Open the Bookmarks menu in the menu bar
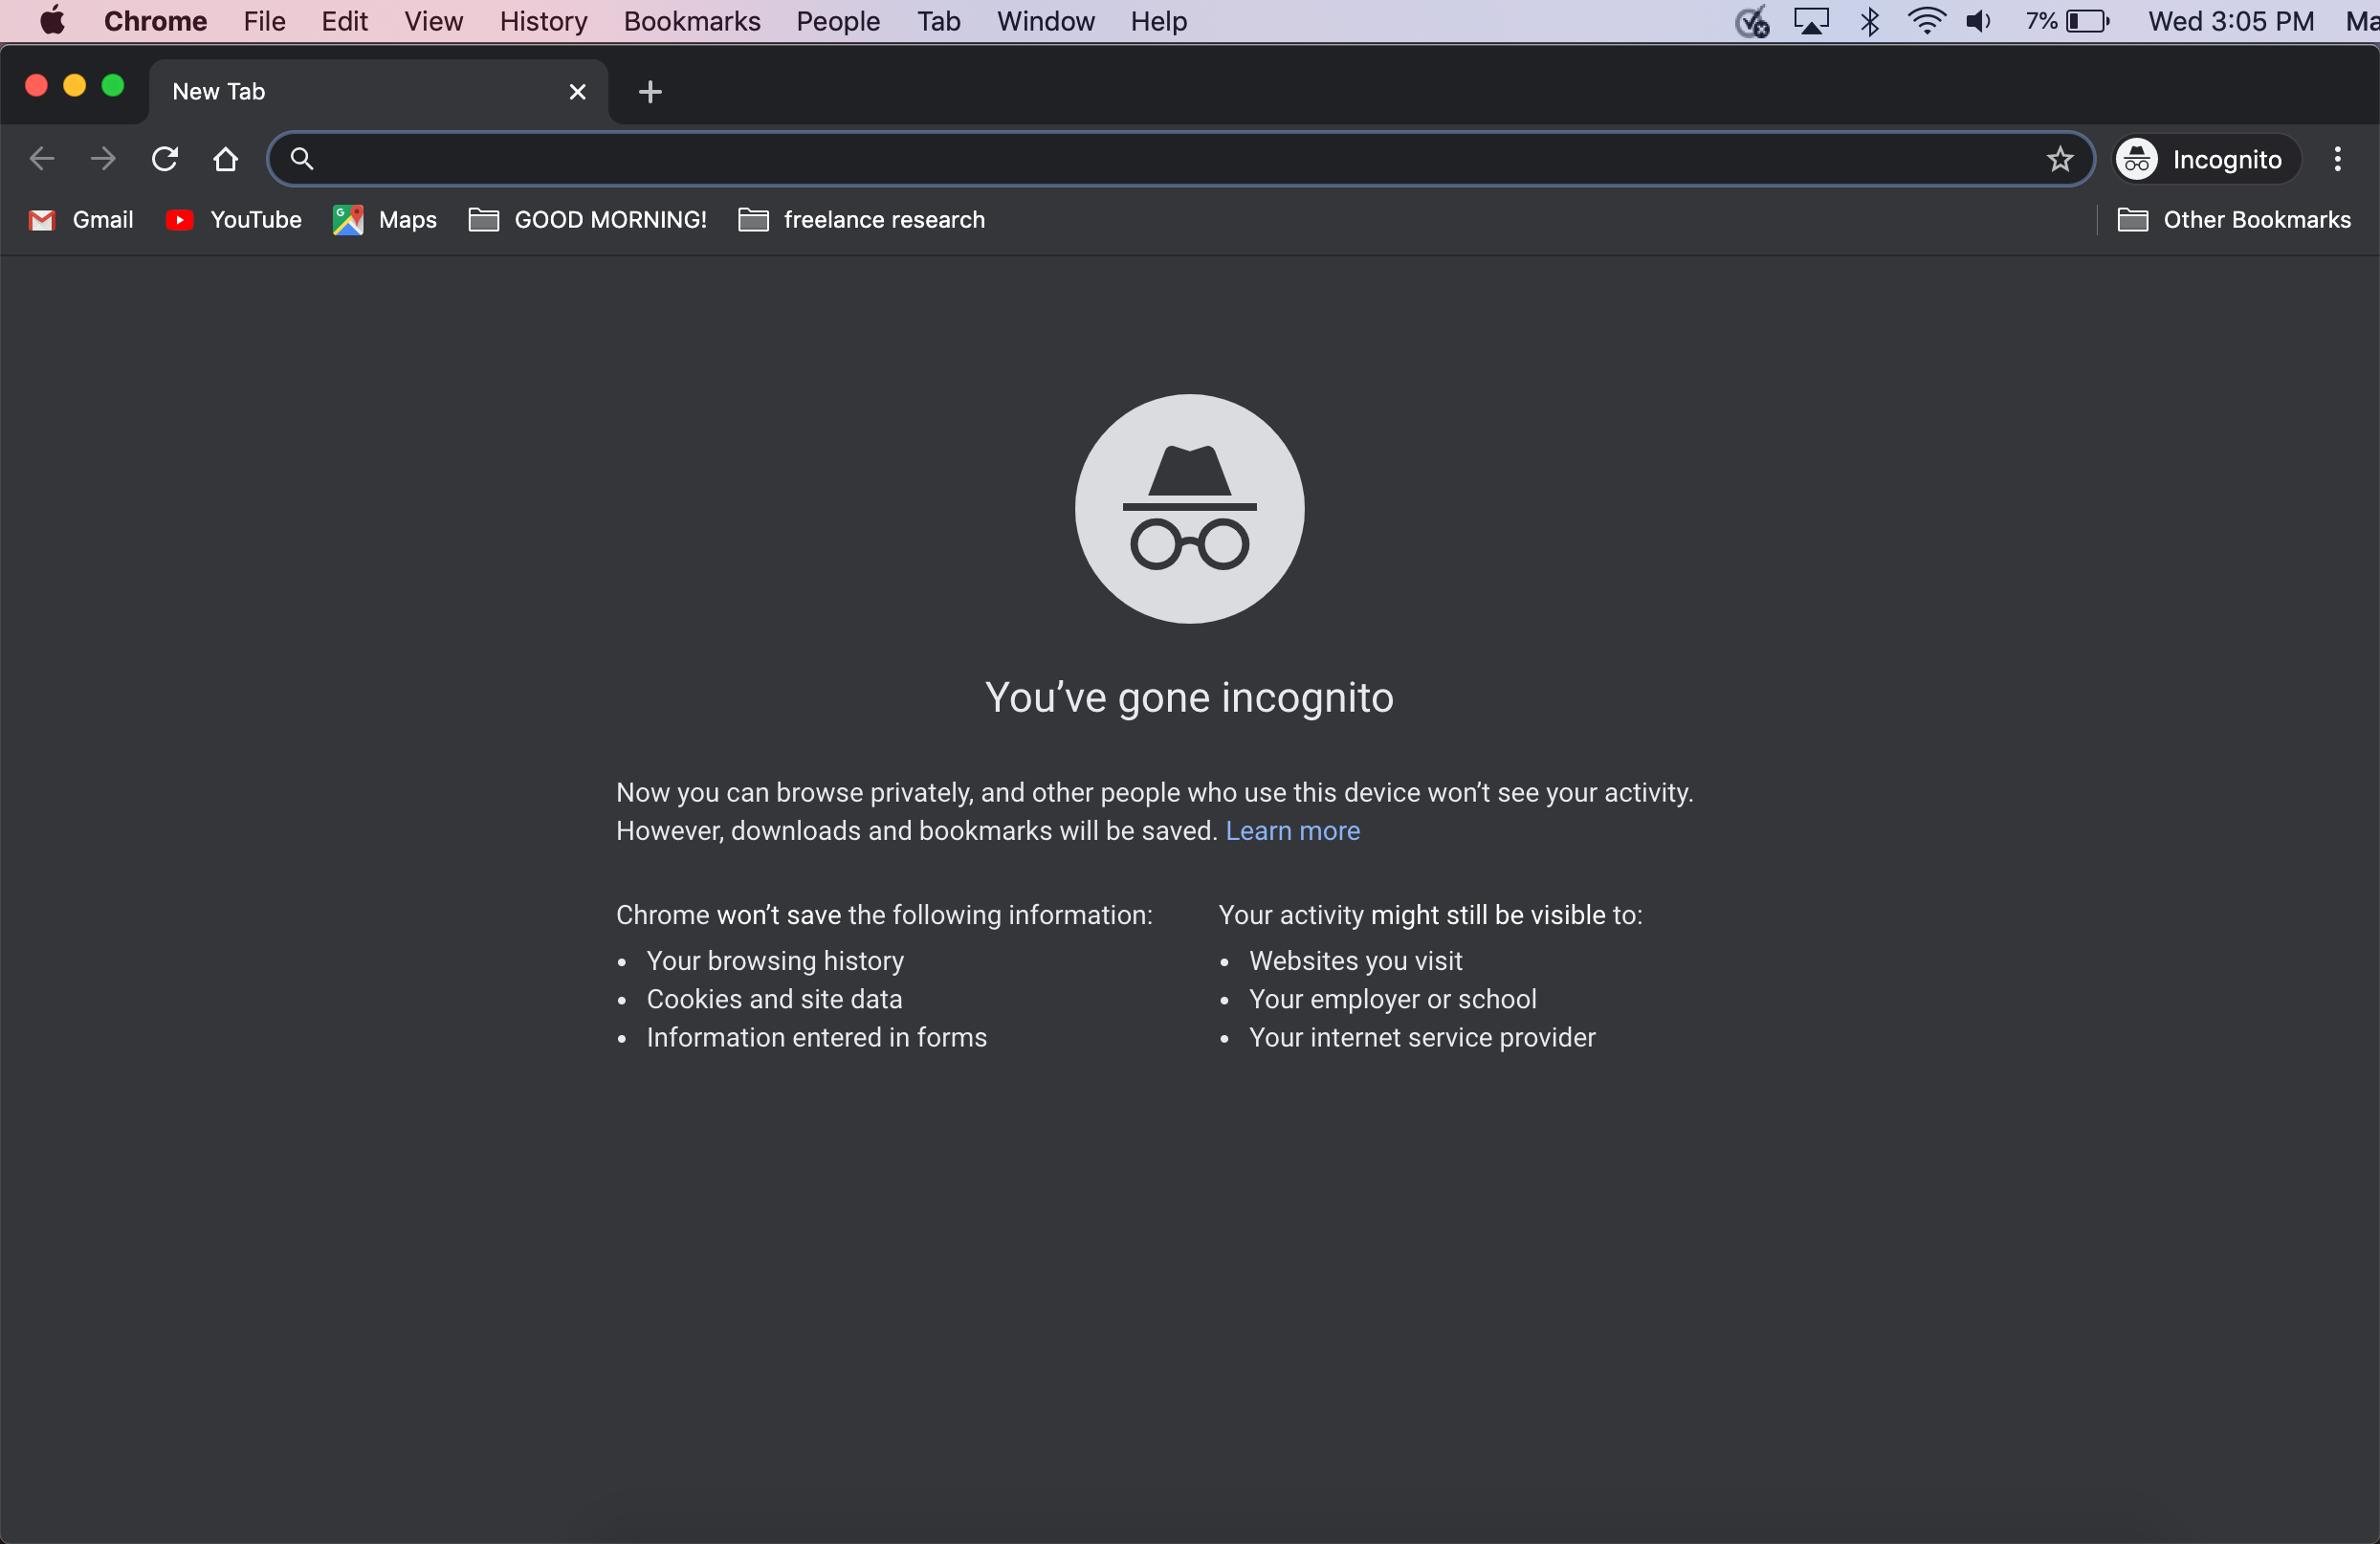The height and width of the screenshot is (1544, 2380). point(691,21)
